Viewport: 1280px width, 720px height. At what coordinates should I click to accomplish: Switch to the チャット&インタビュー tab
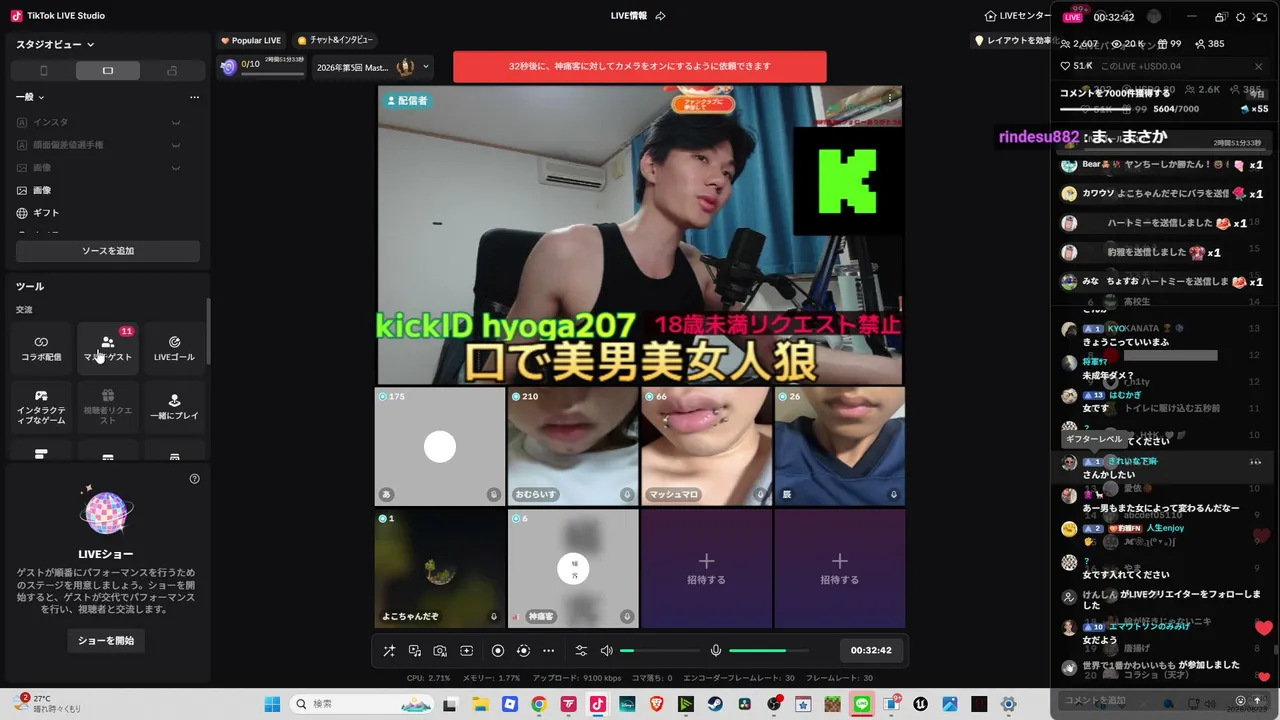[335, 40]
